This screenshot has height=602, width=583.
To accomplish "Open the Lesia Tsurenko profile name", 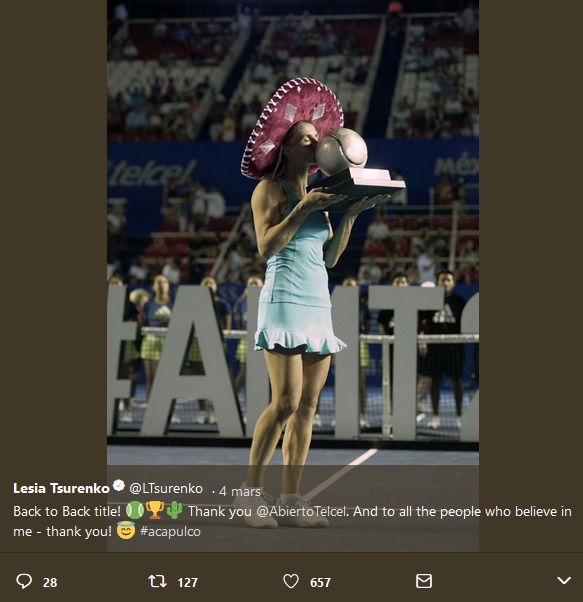I will (61, 488).
